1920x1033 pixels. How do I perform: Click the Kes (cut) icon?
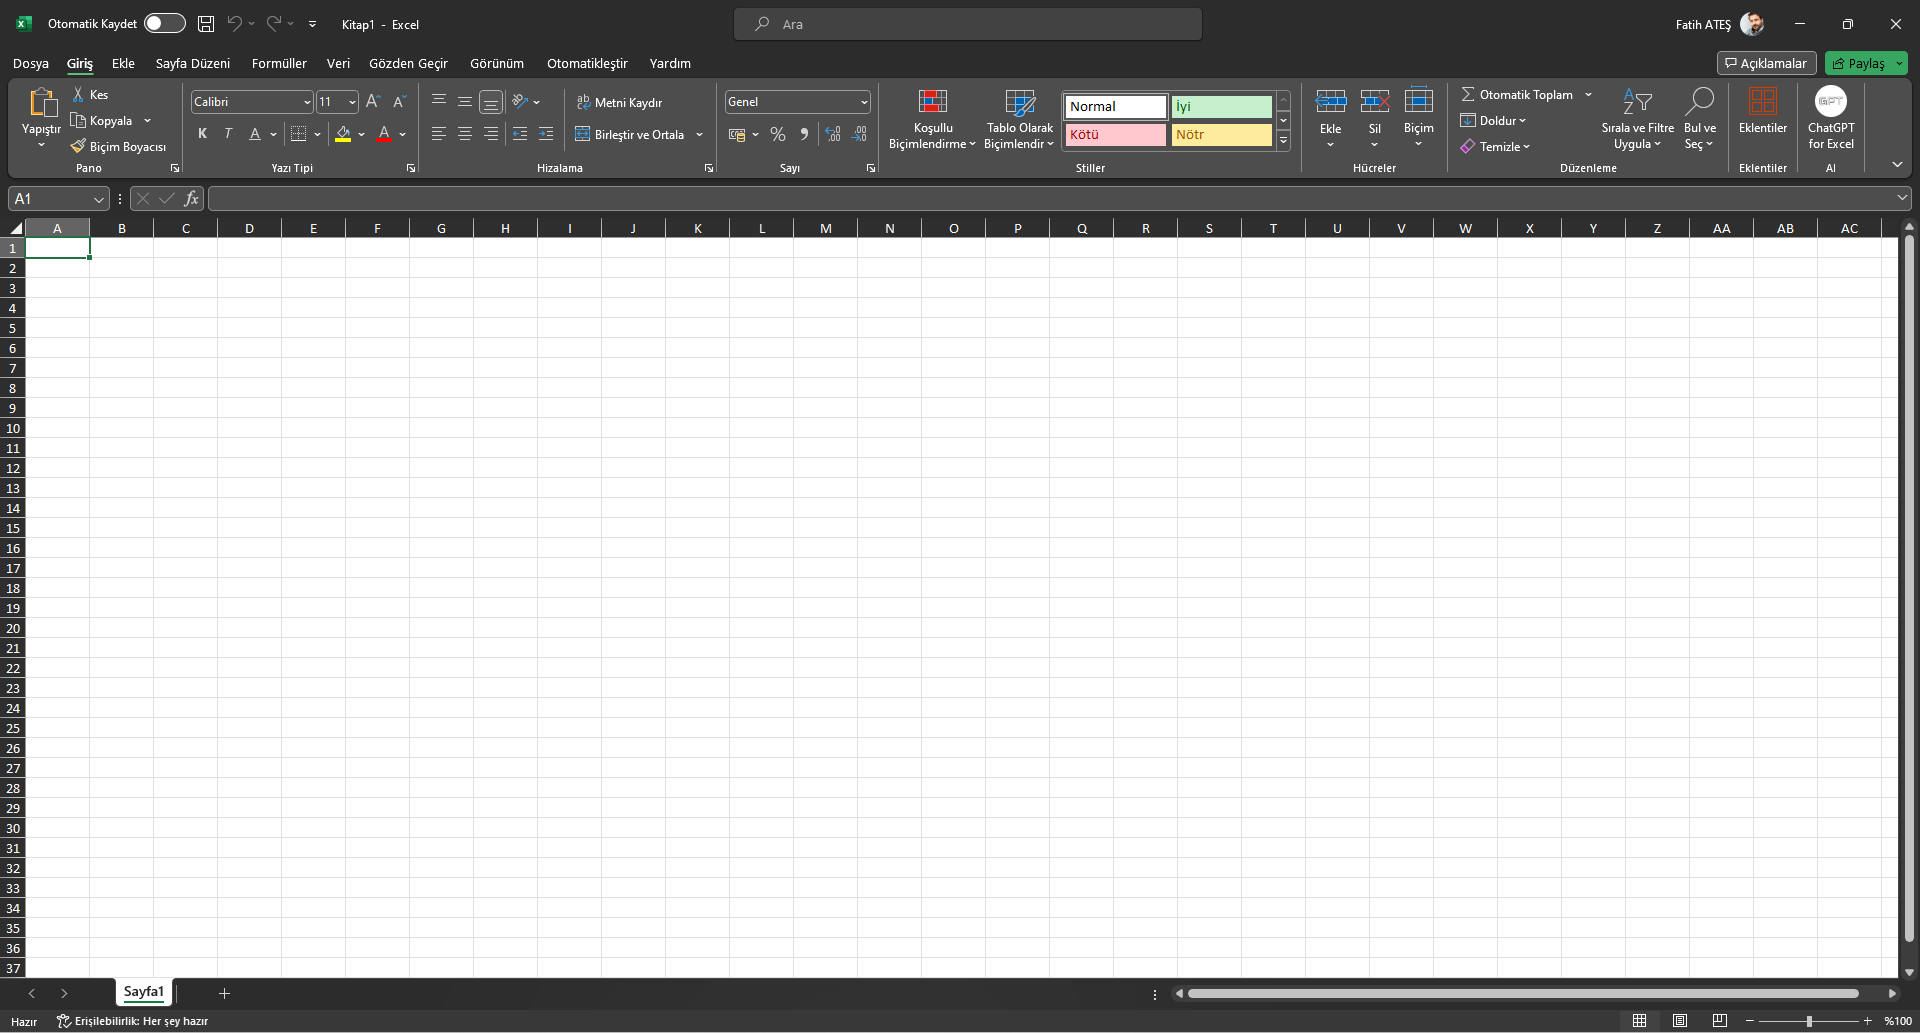click(x=79, y=93)
